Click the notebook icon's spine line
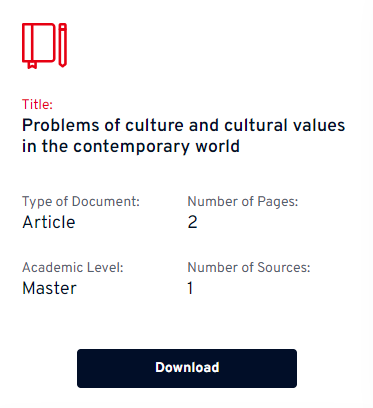 tap(33, 42)
